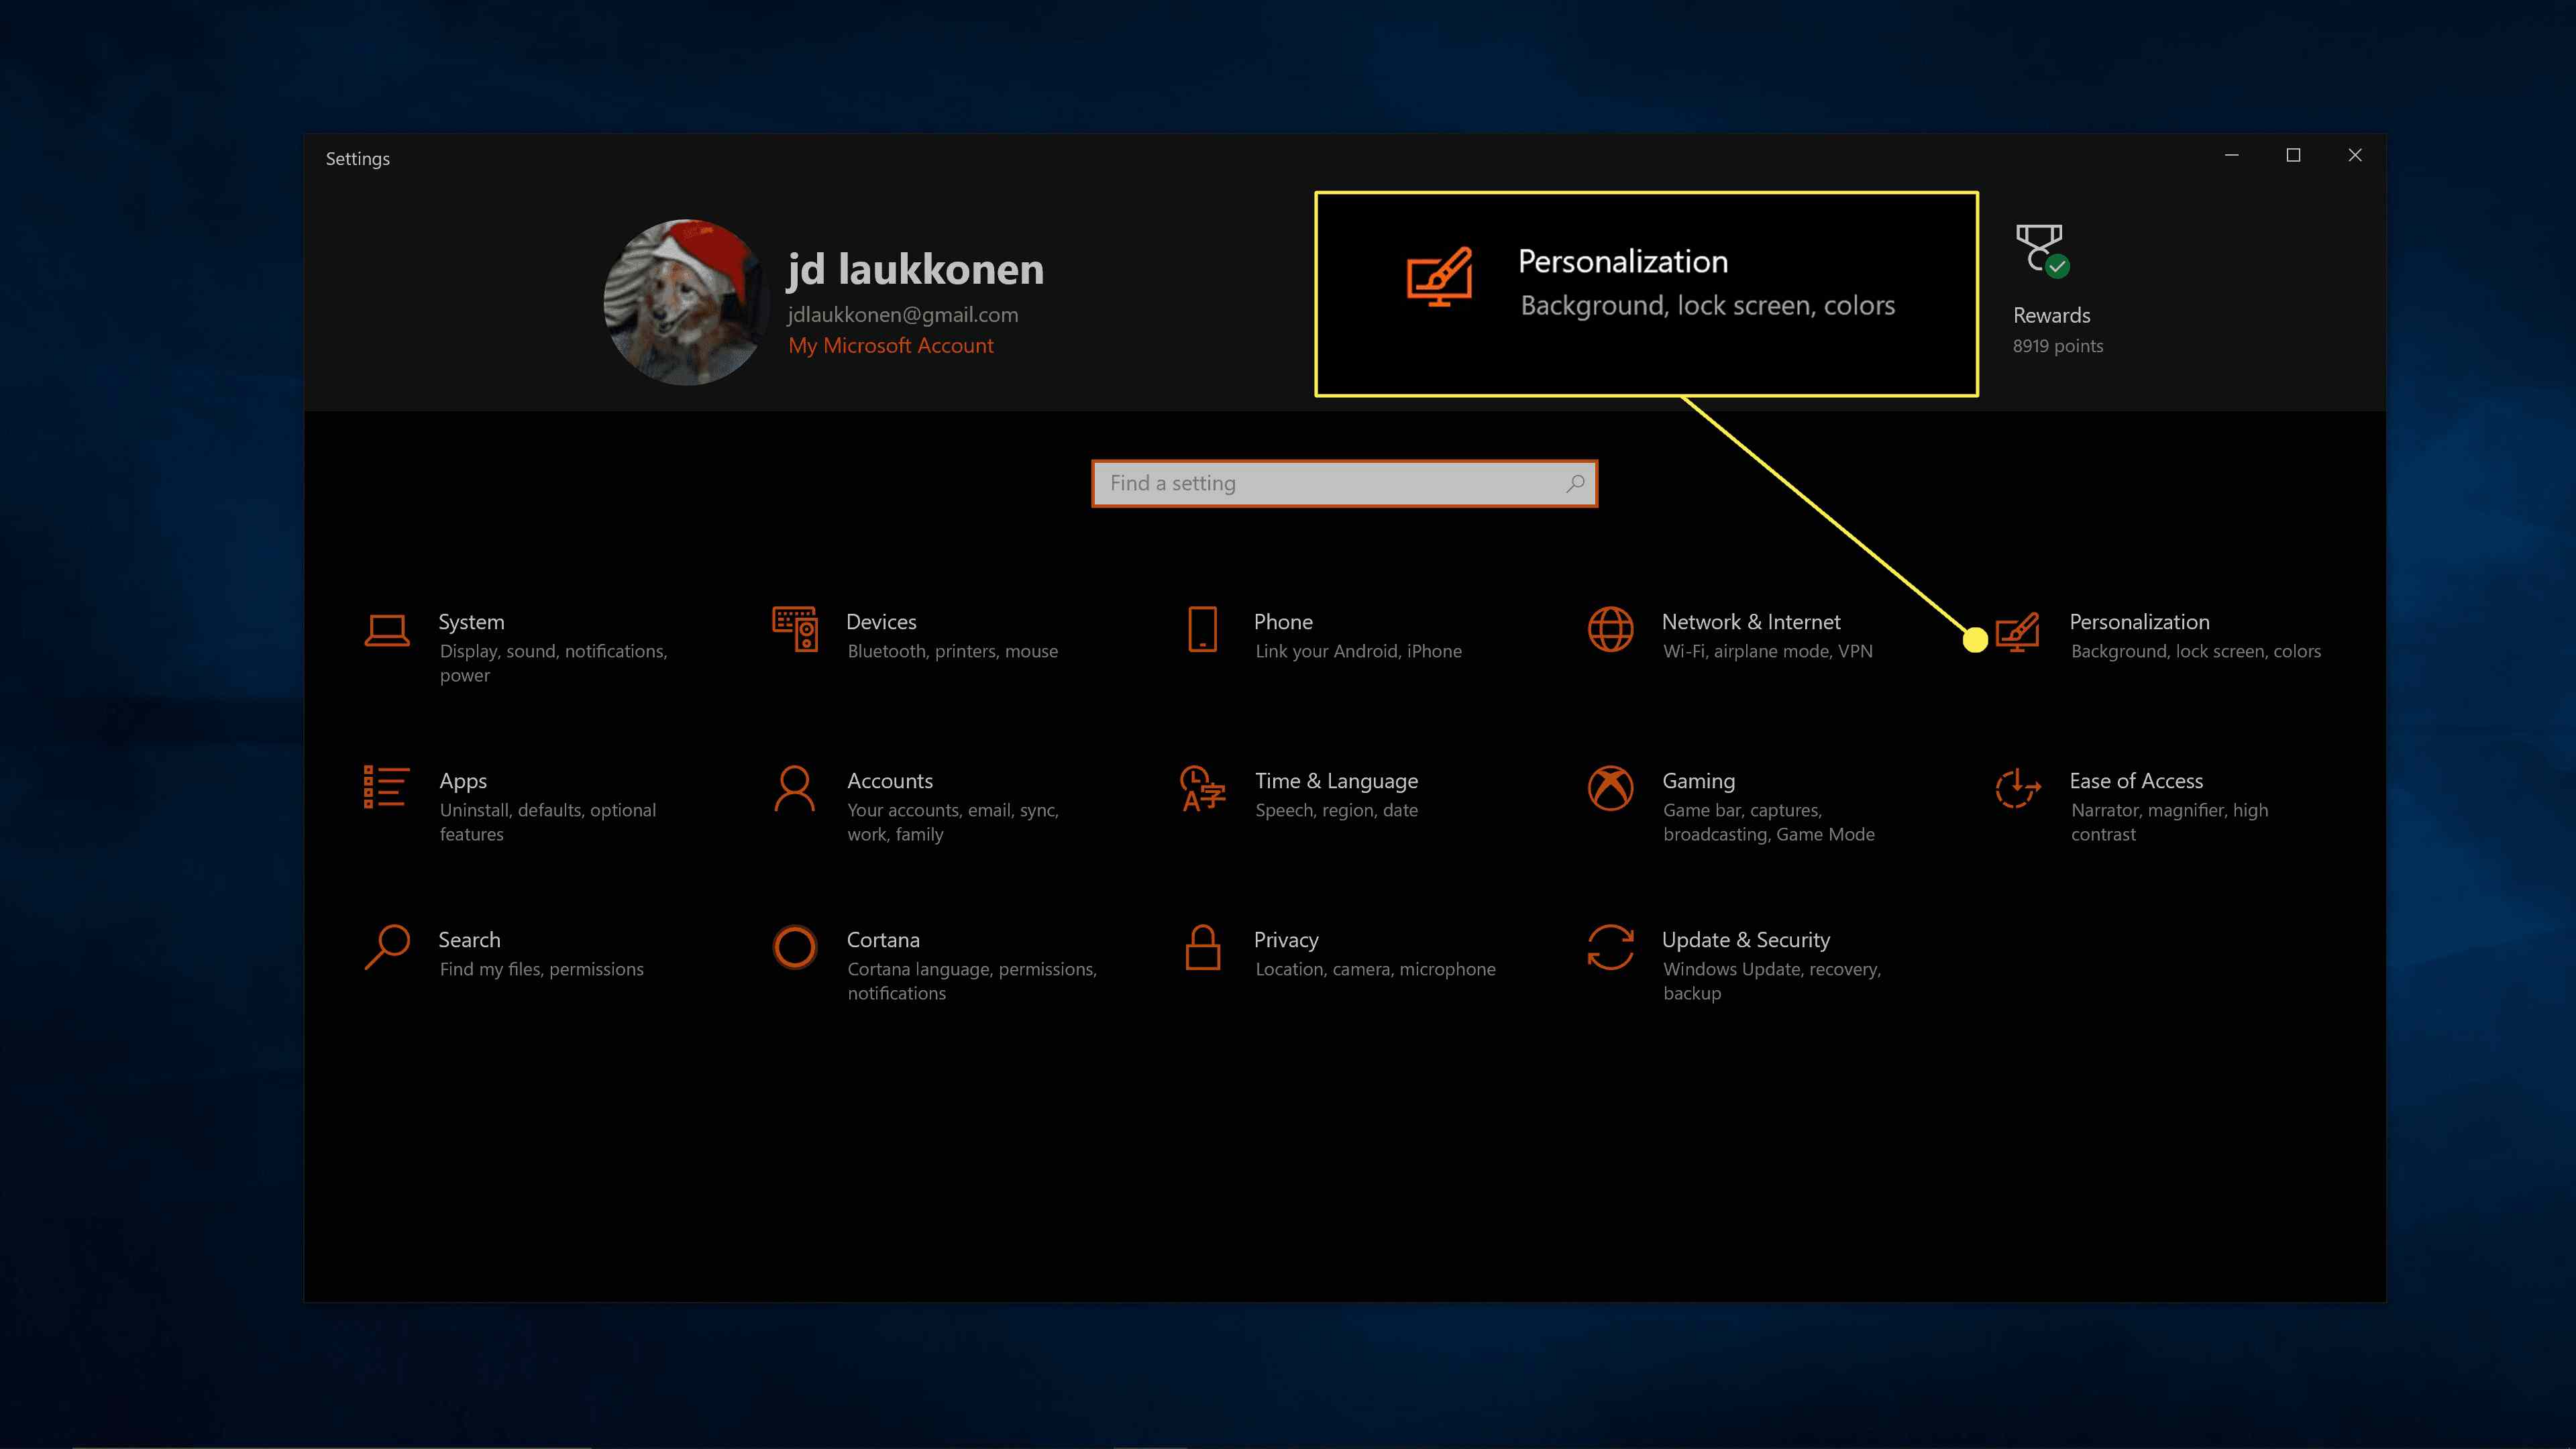Click the Devices keyboard and speaker icon

pos(795,629)
